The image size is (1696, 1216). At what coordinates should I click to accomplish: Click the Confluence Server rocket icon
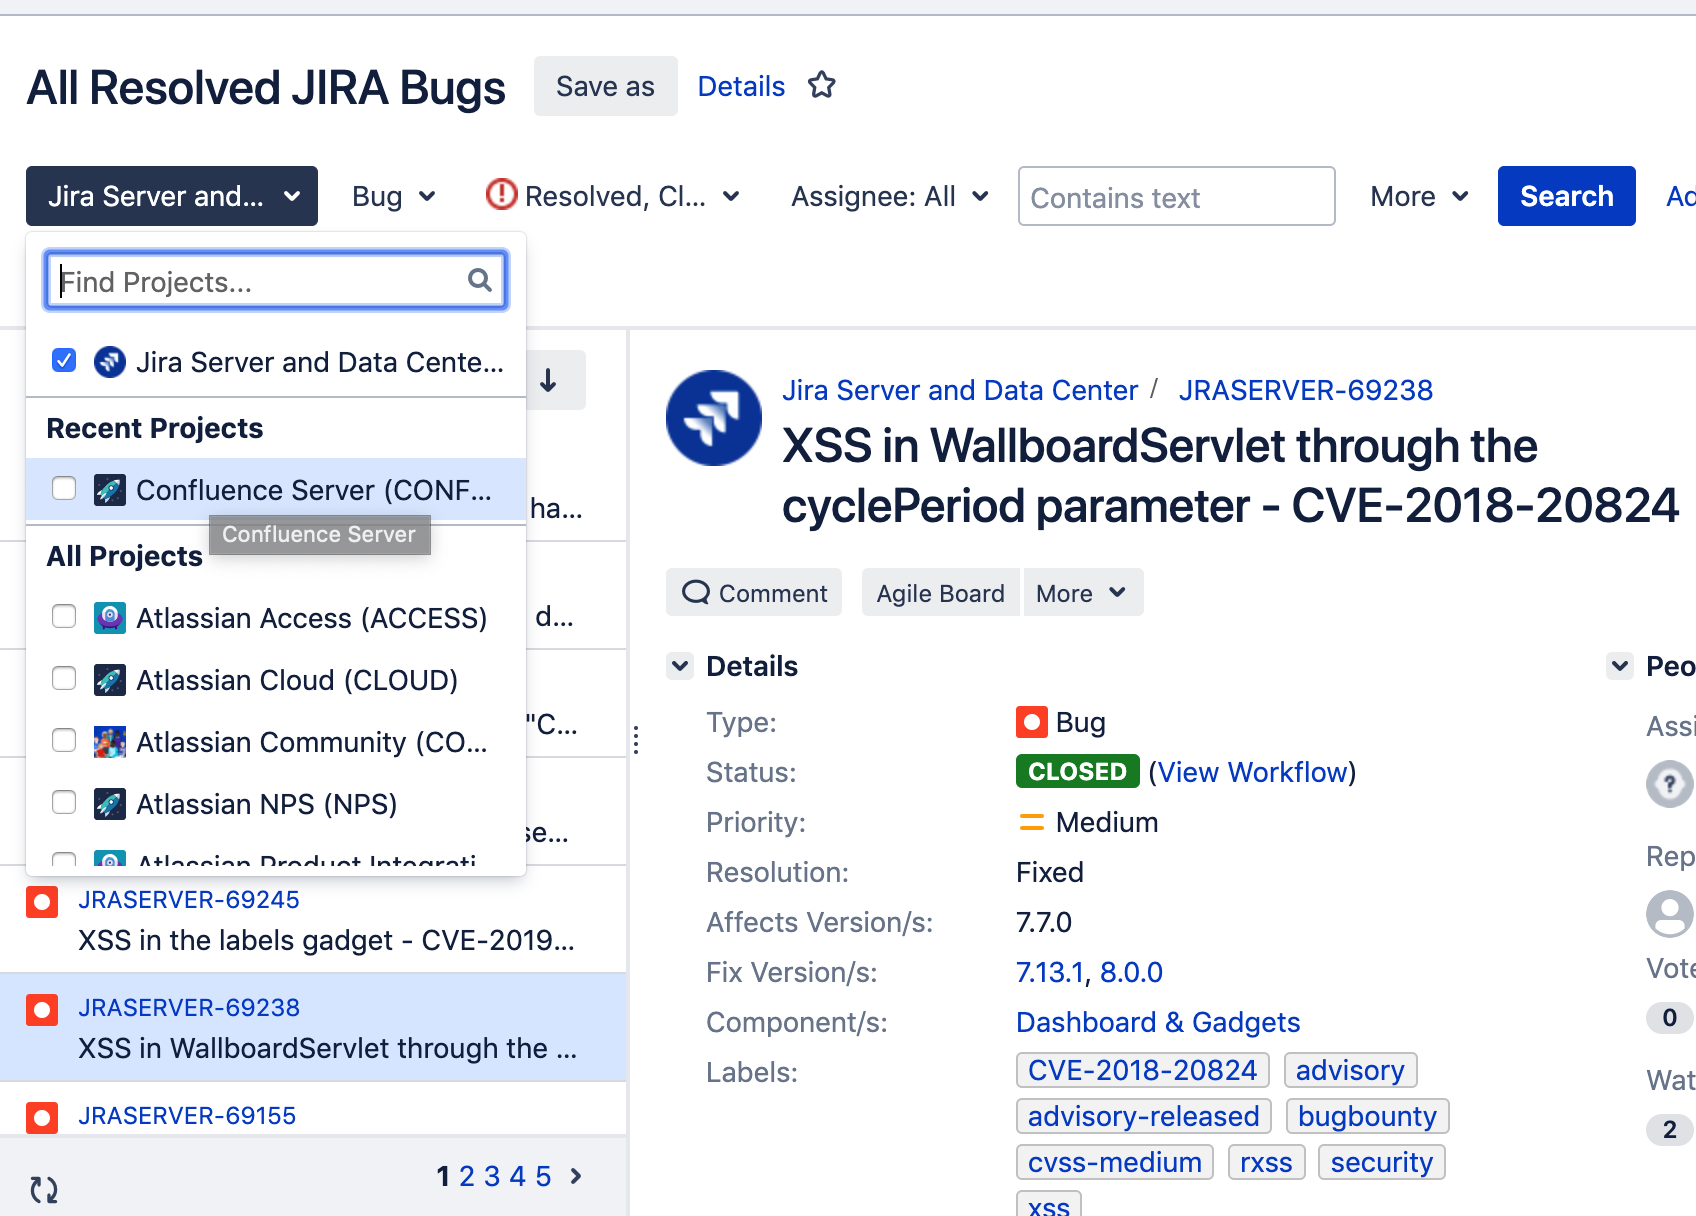(110, 490)
